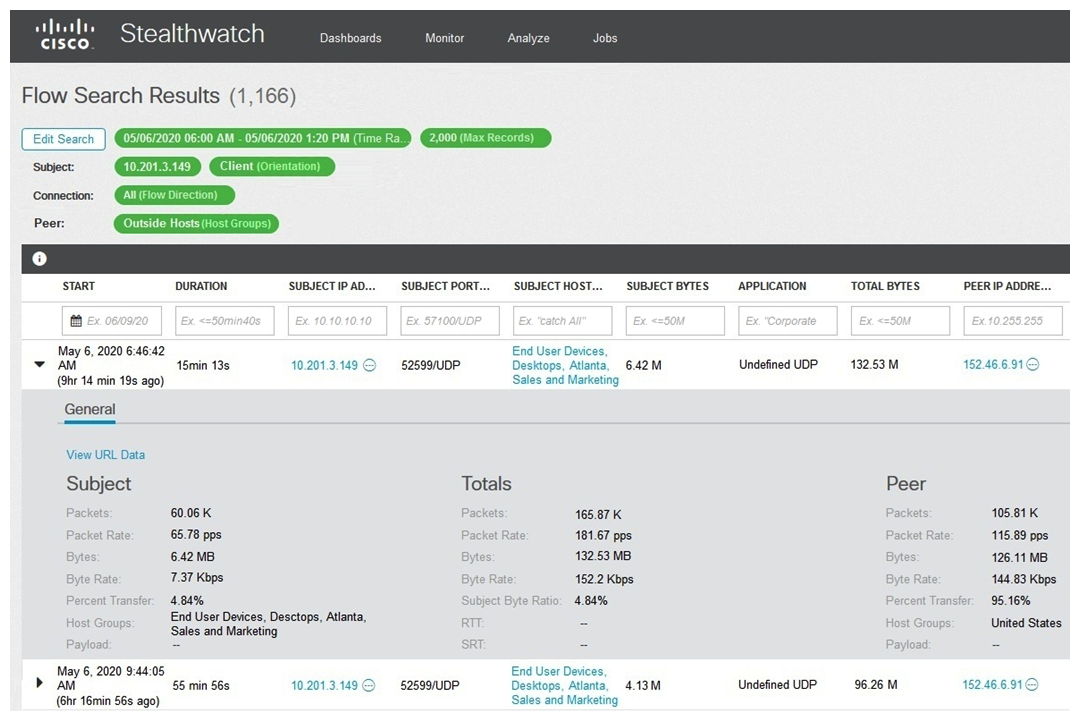This screenshot has width=1079, height=717.
Task: Click the Start date filter field
Action: pyautogui.click(x=112, y=321)
